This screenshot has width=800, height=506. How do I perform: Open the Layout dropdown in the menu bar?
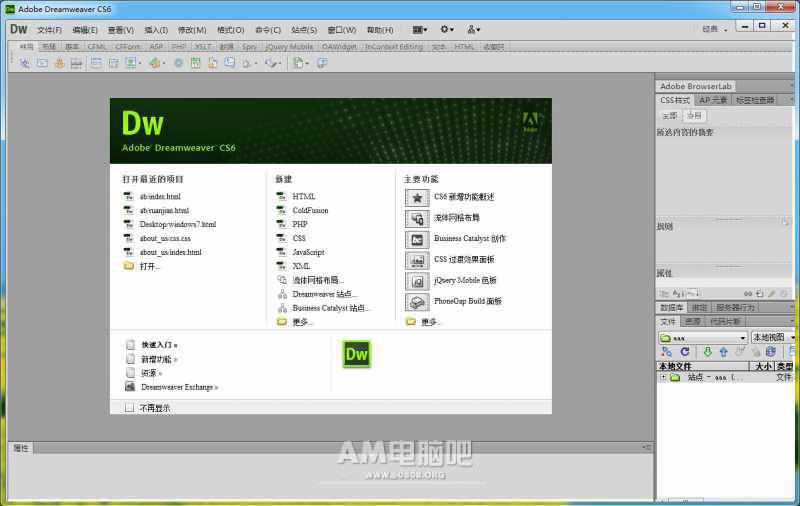click(x=420, y=30)
